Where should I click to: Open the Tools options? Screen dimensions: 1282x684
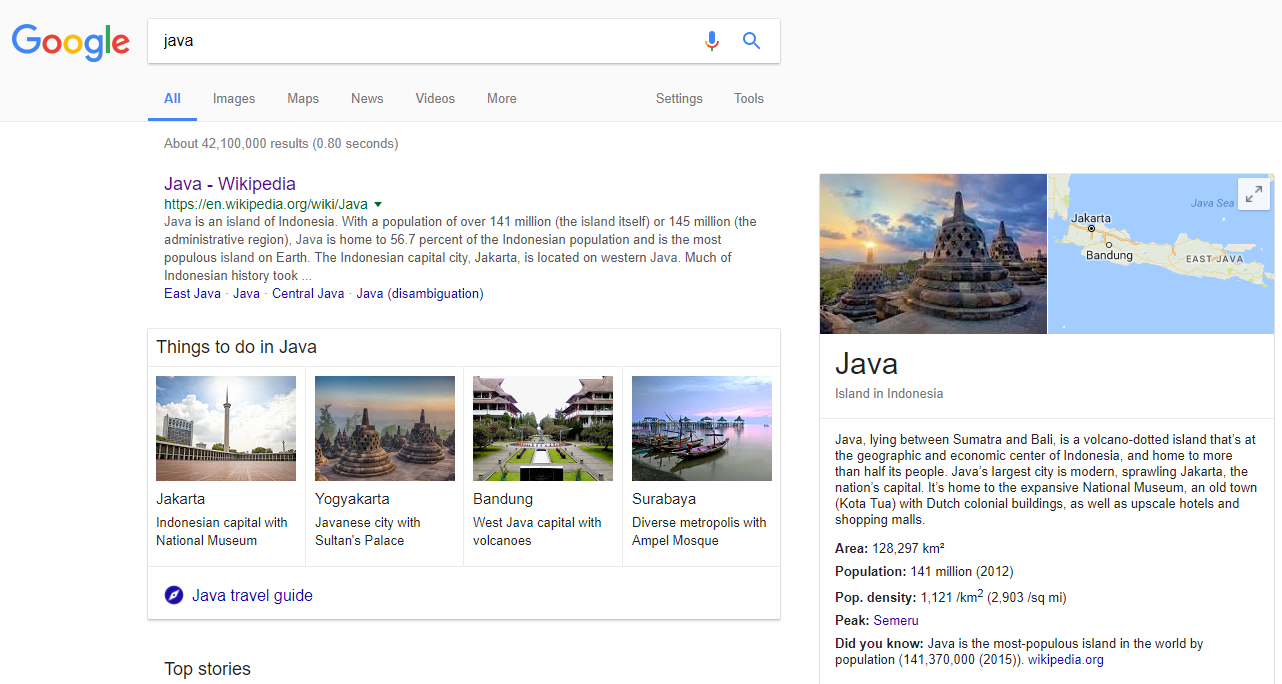pos(749,99)
